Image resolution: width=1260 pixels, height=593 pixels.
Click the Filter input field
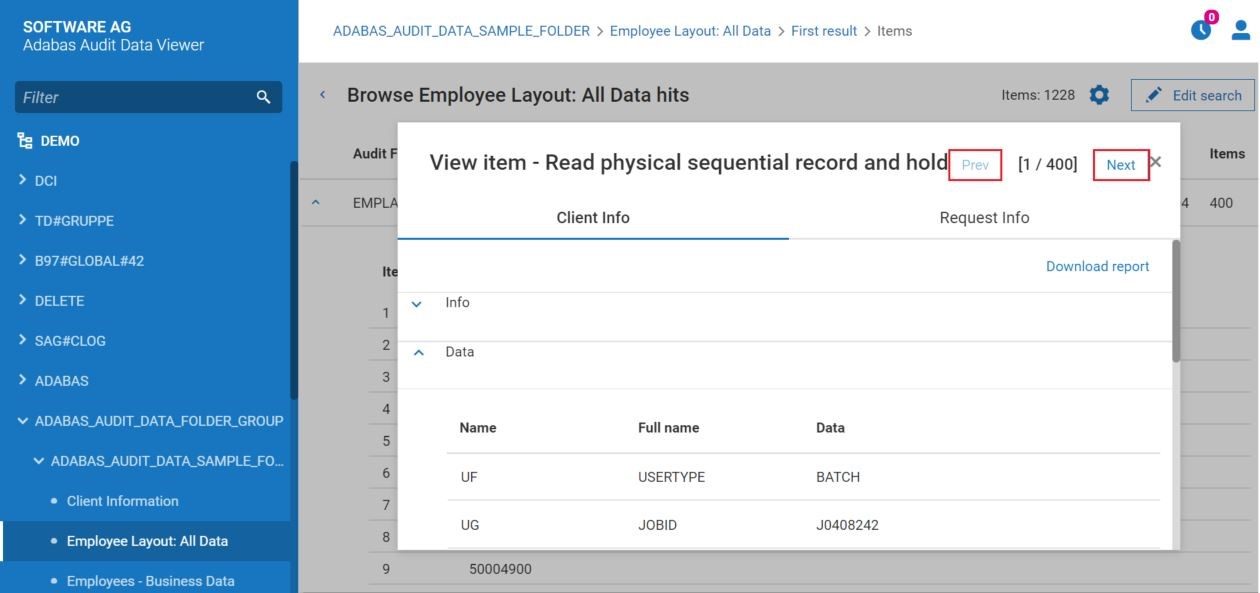tap(148, 97)
